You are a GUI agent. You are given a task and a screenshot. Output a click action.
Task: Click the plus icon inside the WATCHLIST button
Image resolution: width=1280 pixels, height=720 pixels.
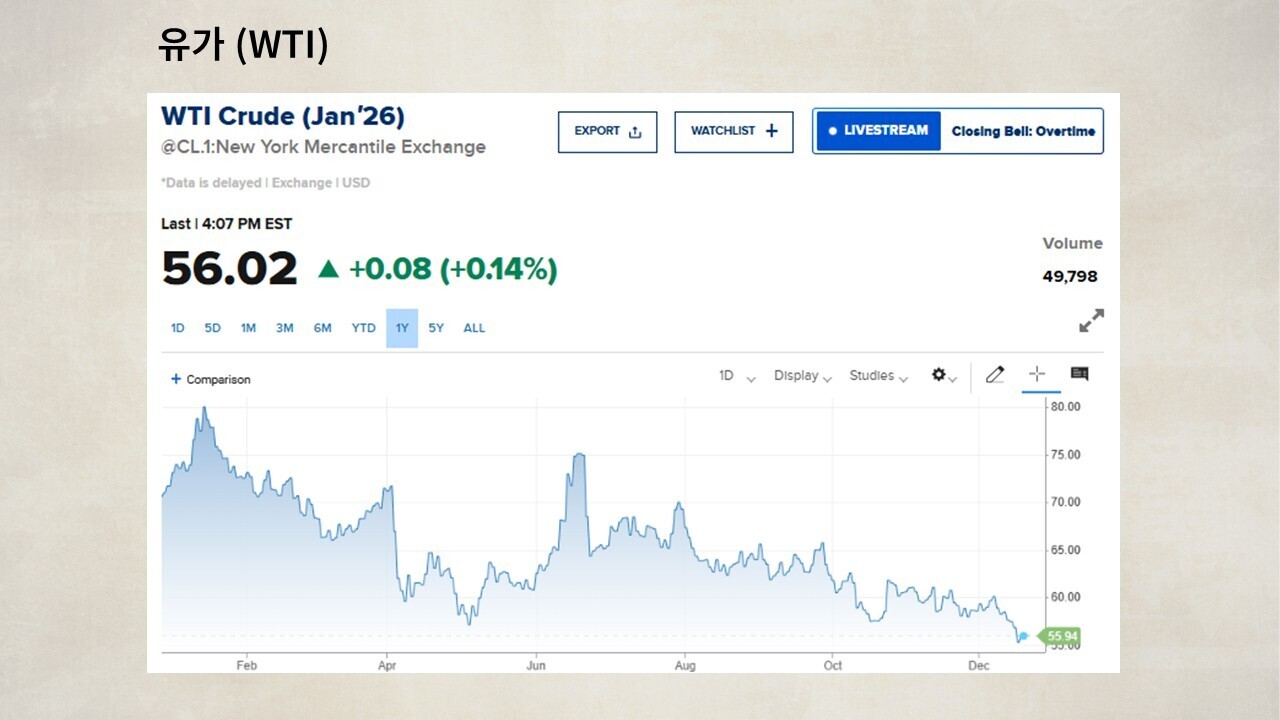(771, 131)
